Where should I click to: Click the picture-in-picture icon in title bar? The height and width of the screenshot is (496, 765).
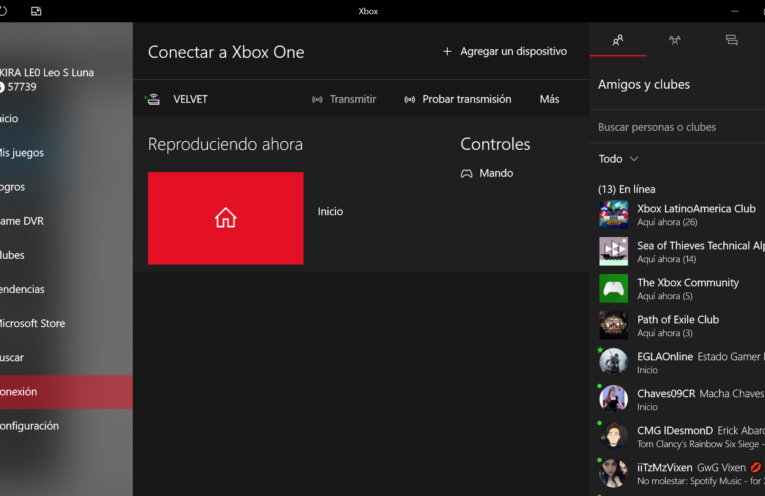[37, 11]
